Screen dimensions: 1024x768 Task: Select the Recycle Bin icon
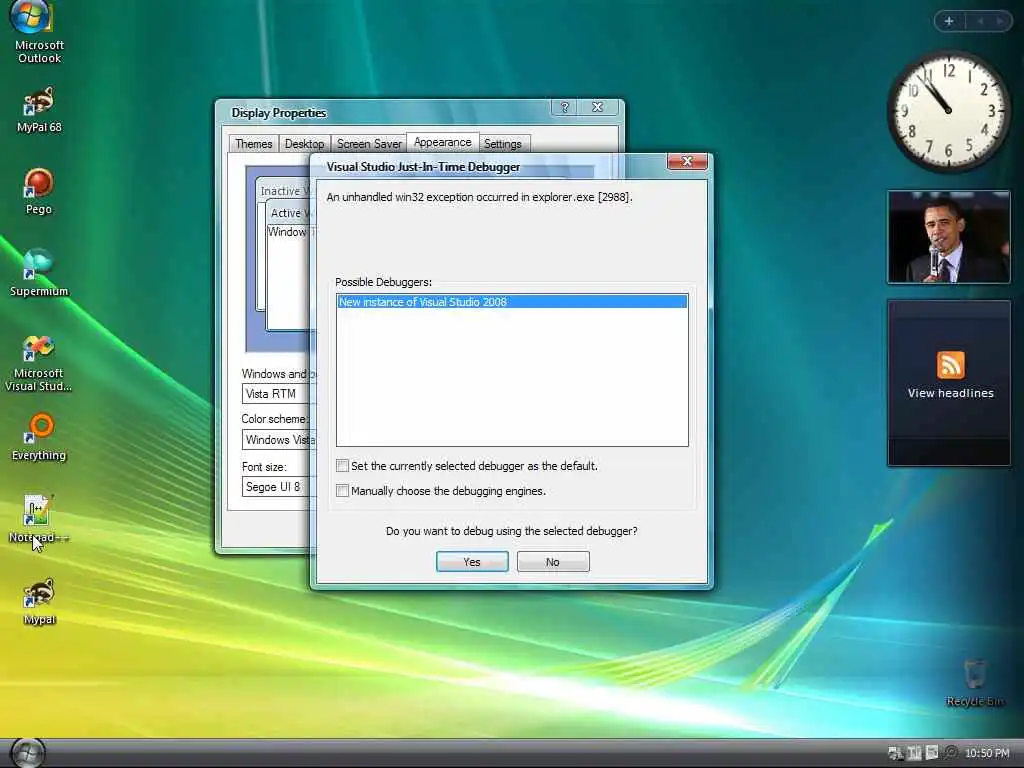974,683
